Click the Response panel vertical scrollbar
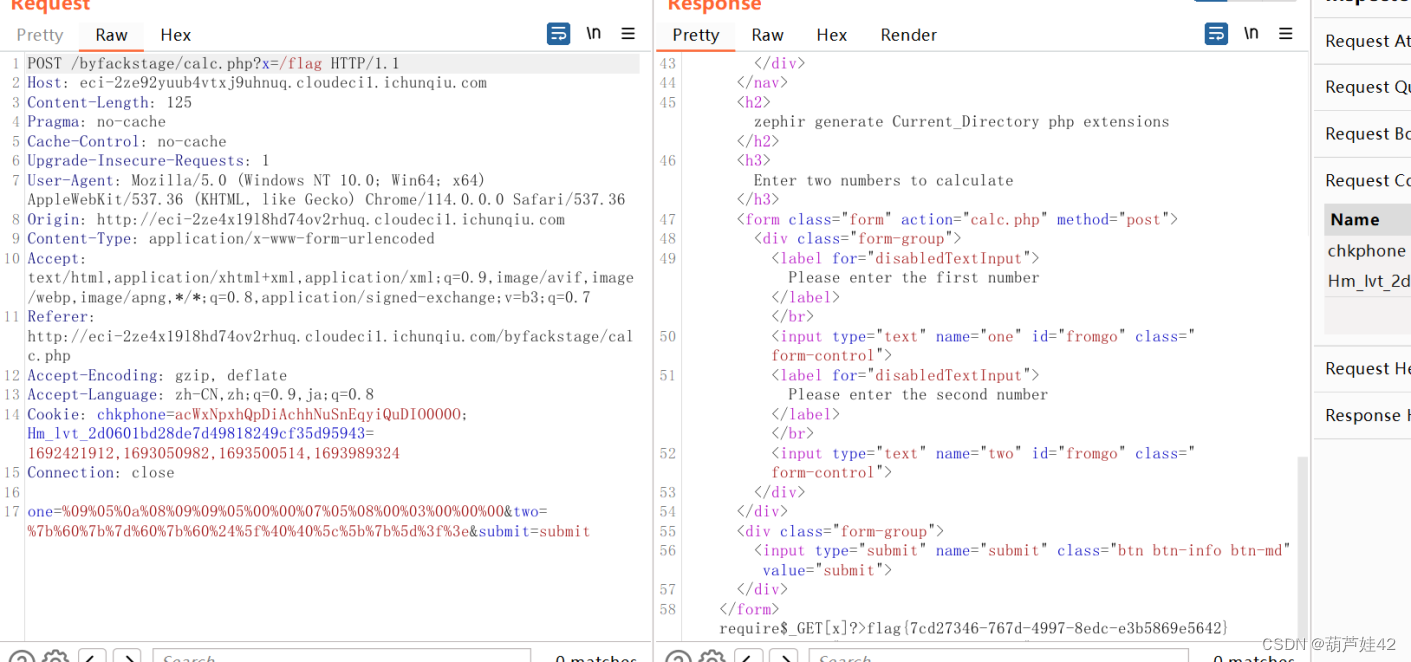 pyautogui.click(x=1301, y=545)
